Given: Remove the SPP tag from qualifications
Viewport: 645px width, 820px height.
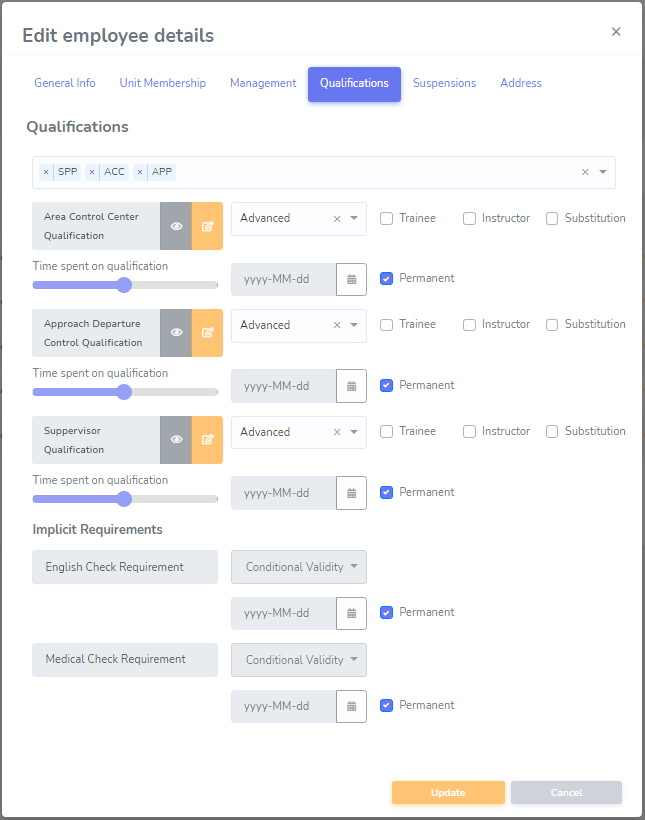Looking at the screenshot, I should click(x=46, y=172).
